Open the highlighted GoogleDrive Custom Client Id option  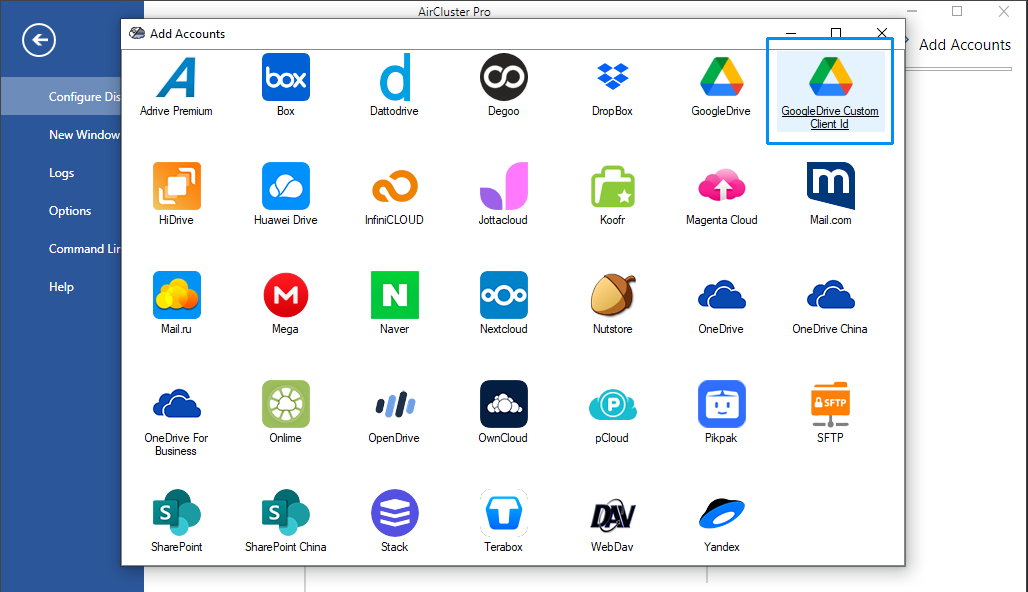(830, 90)
